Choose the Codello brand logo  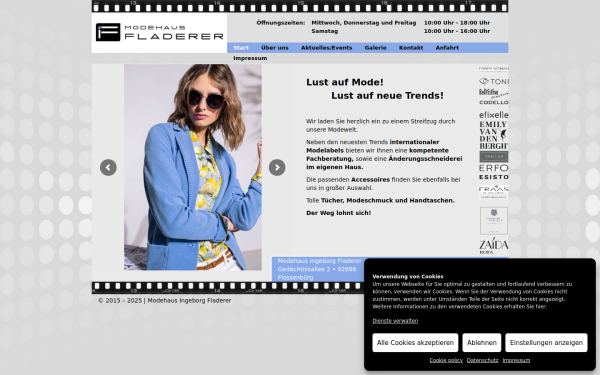point(494,103)
